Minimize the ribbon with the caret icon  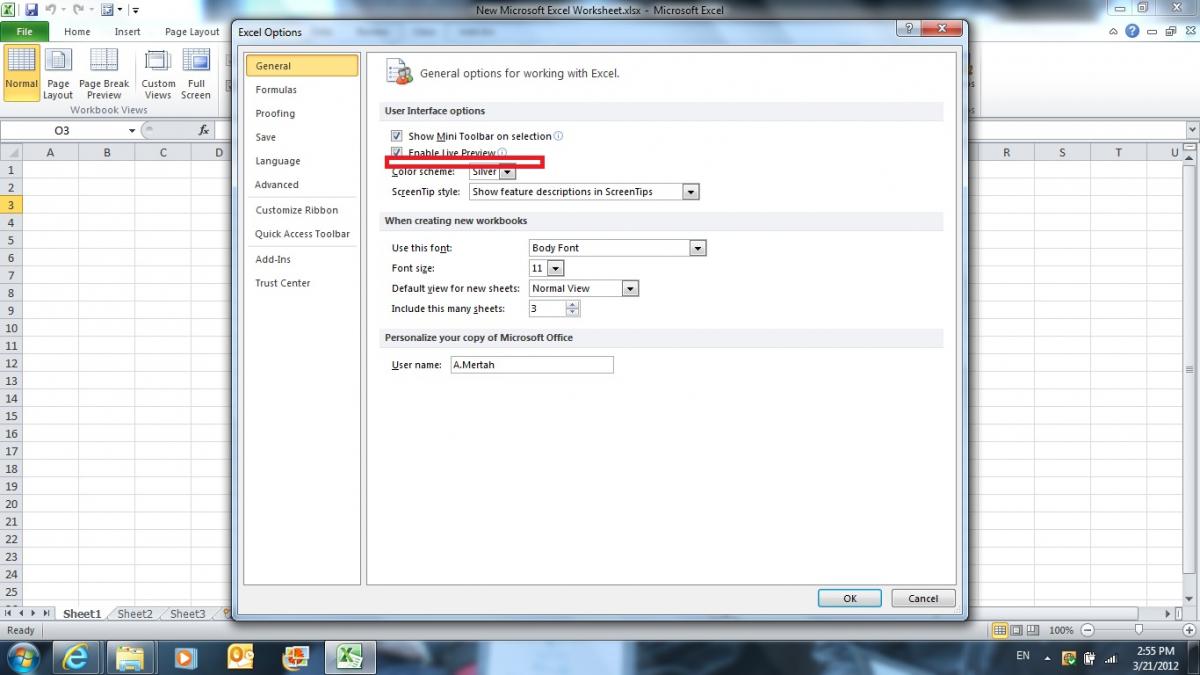click(x=1115, y=31)
